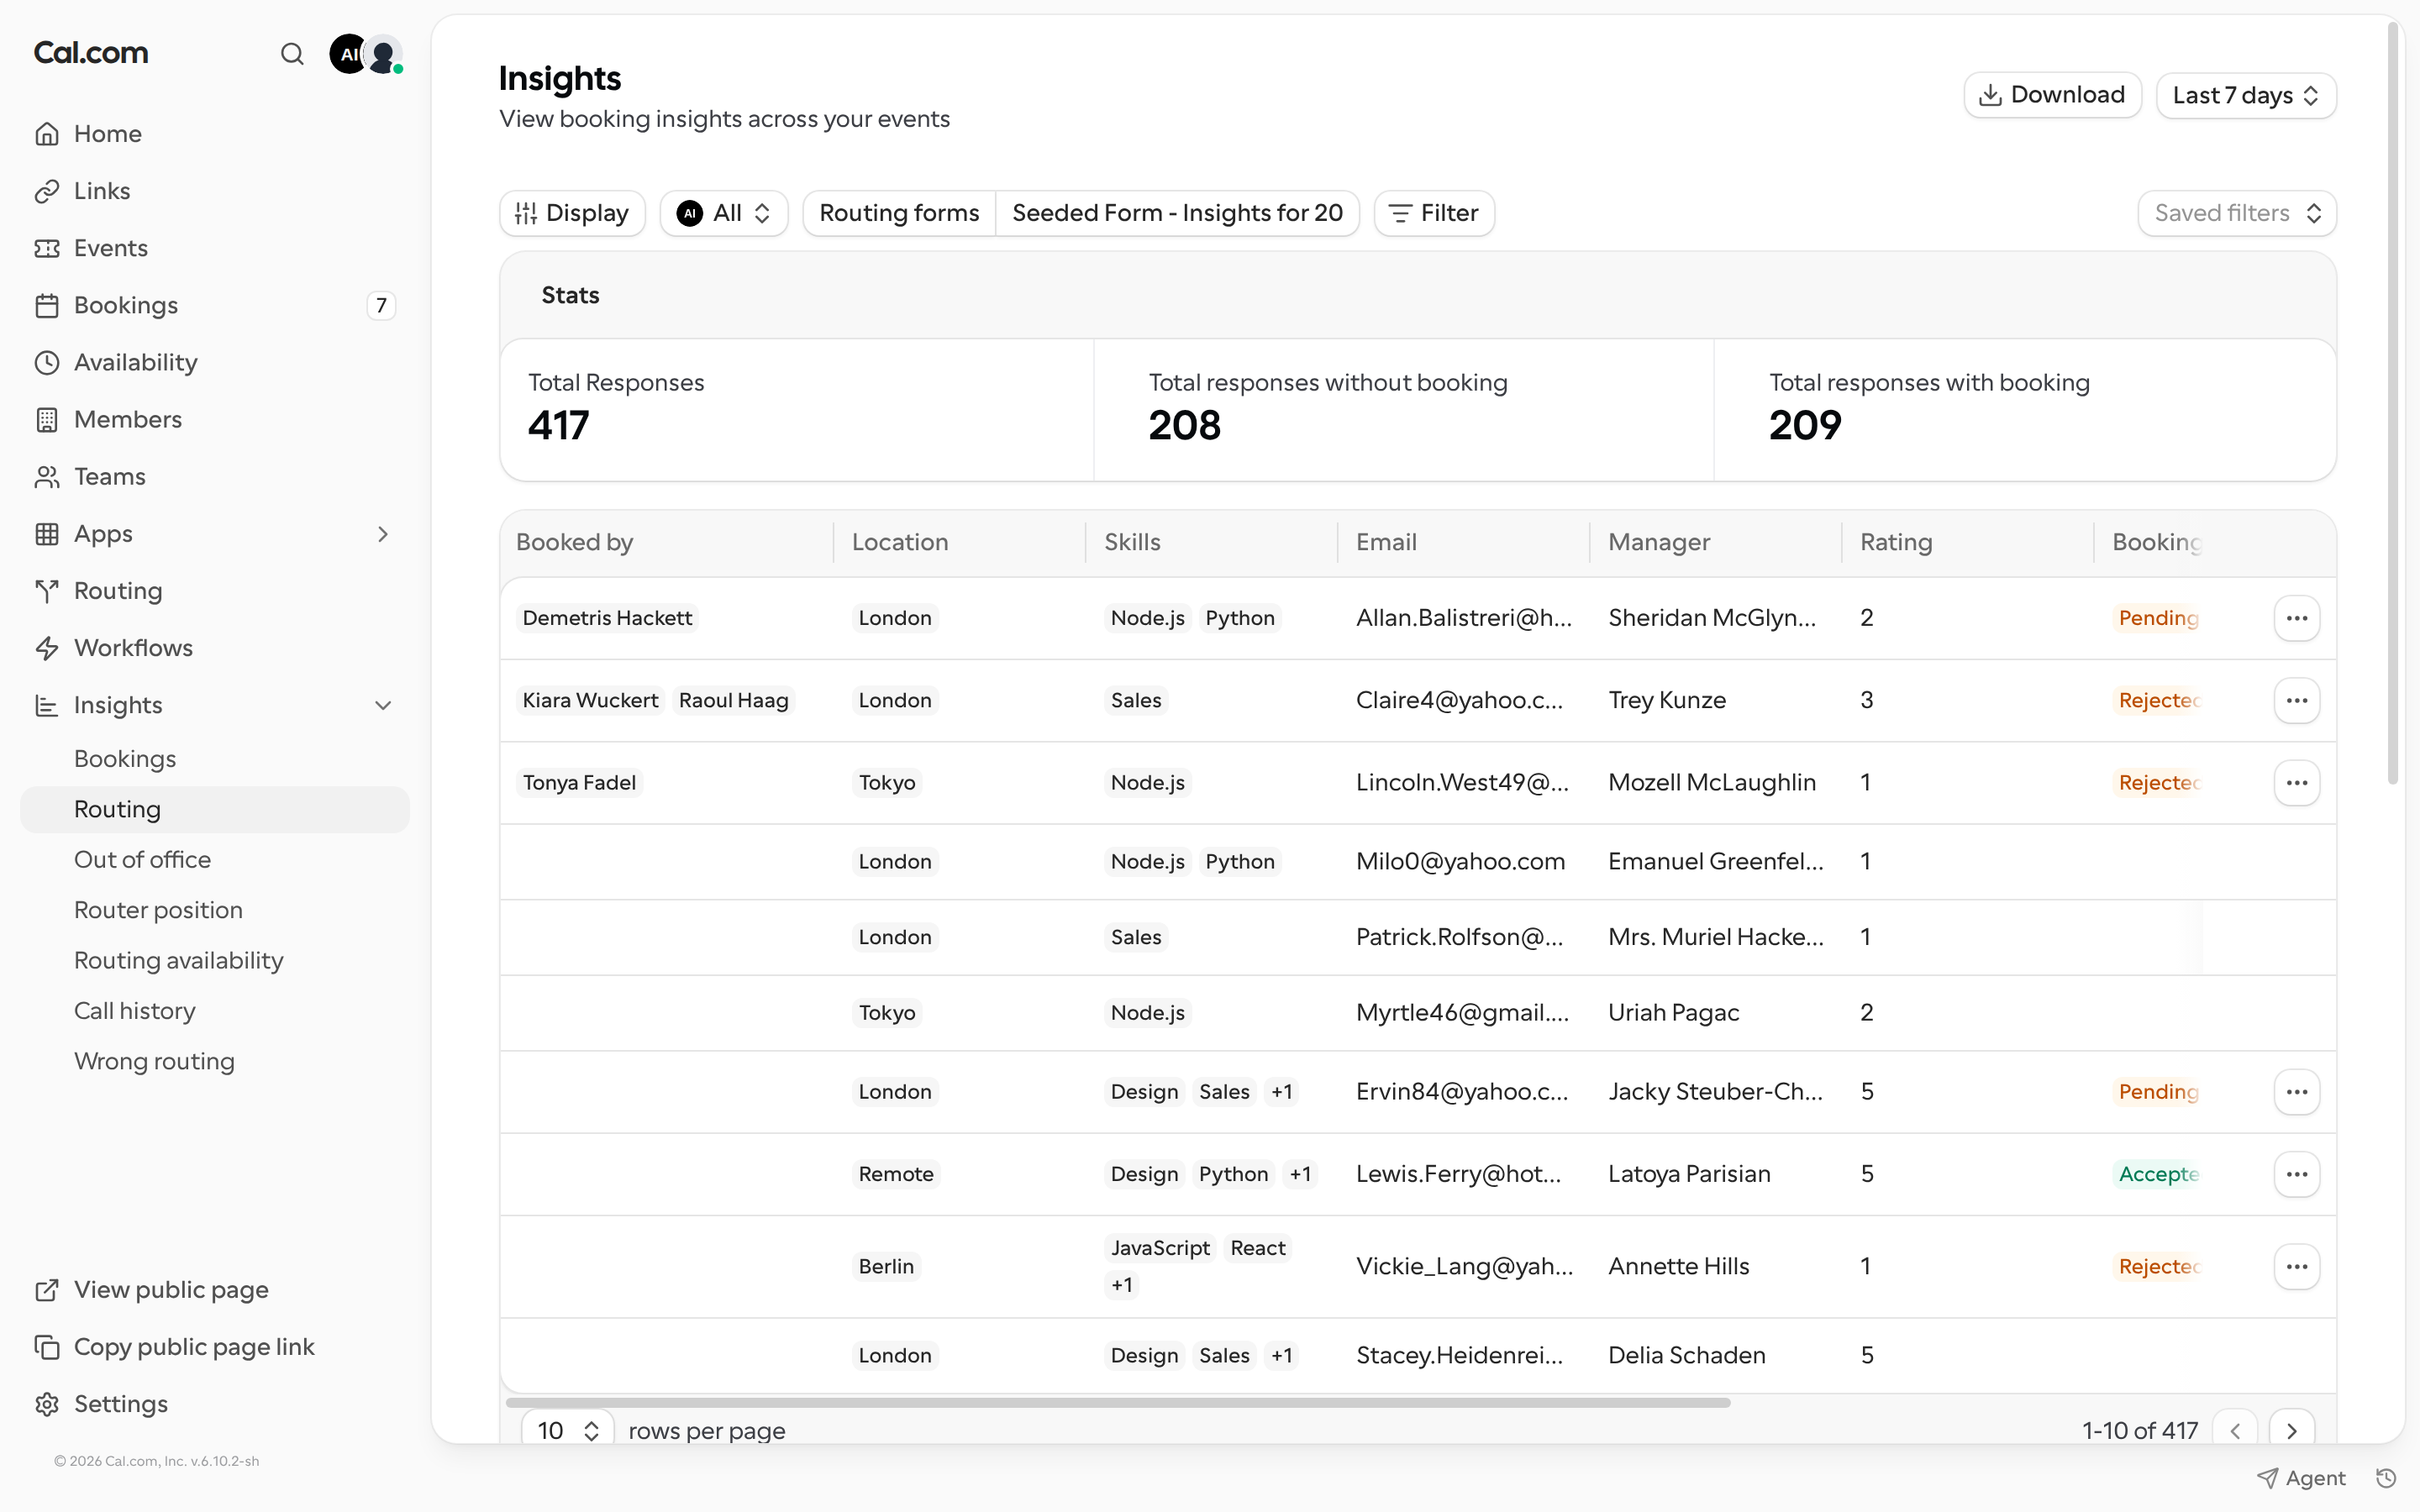This screenshot has height=1512, width=2420.
Task: Open Out of office insights
Action: (215, 859)
